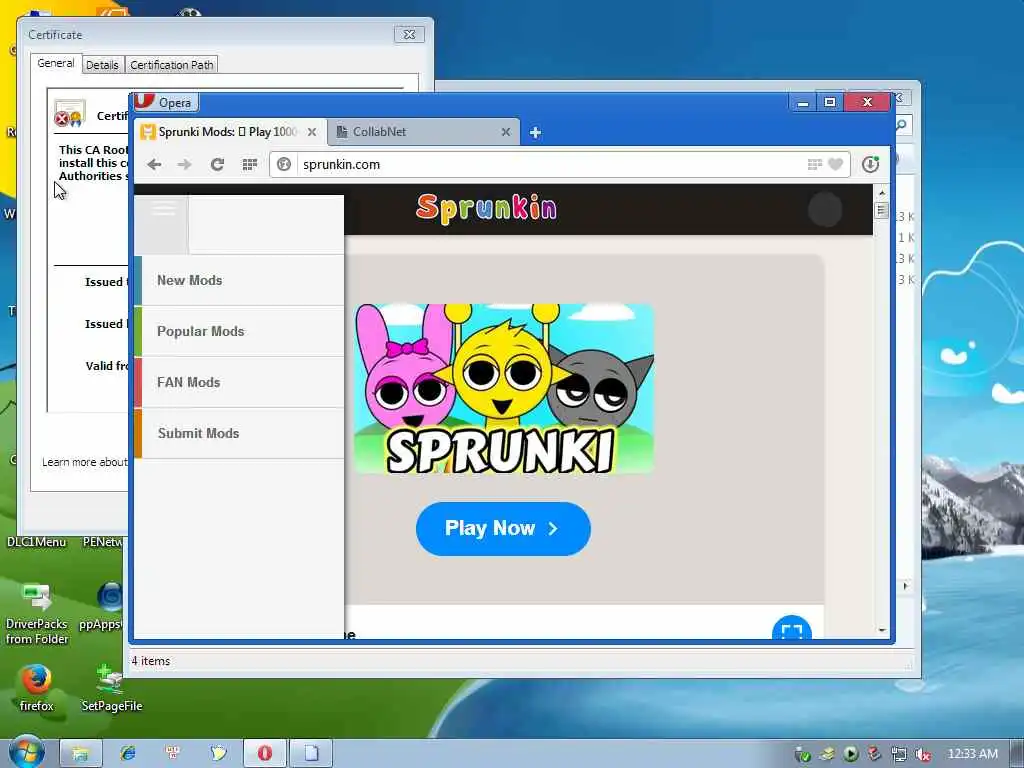Click the green play-button tray icon
This screenshot has width=1024, height=768.
tap(850, 754)
